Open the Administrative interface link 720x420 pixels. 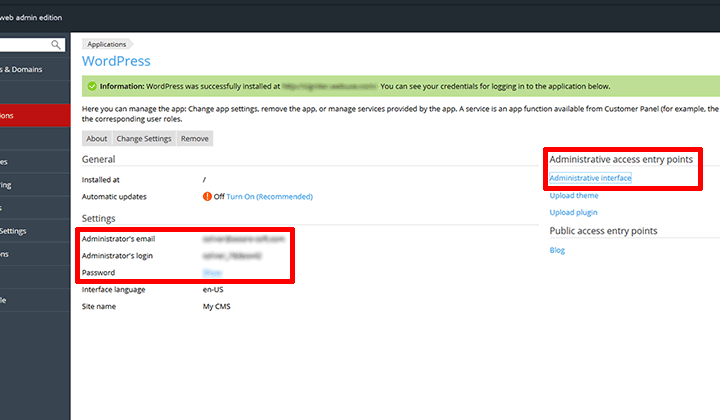coord(590,178)
